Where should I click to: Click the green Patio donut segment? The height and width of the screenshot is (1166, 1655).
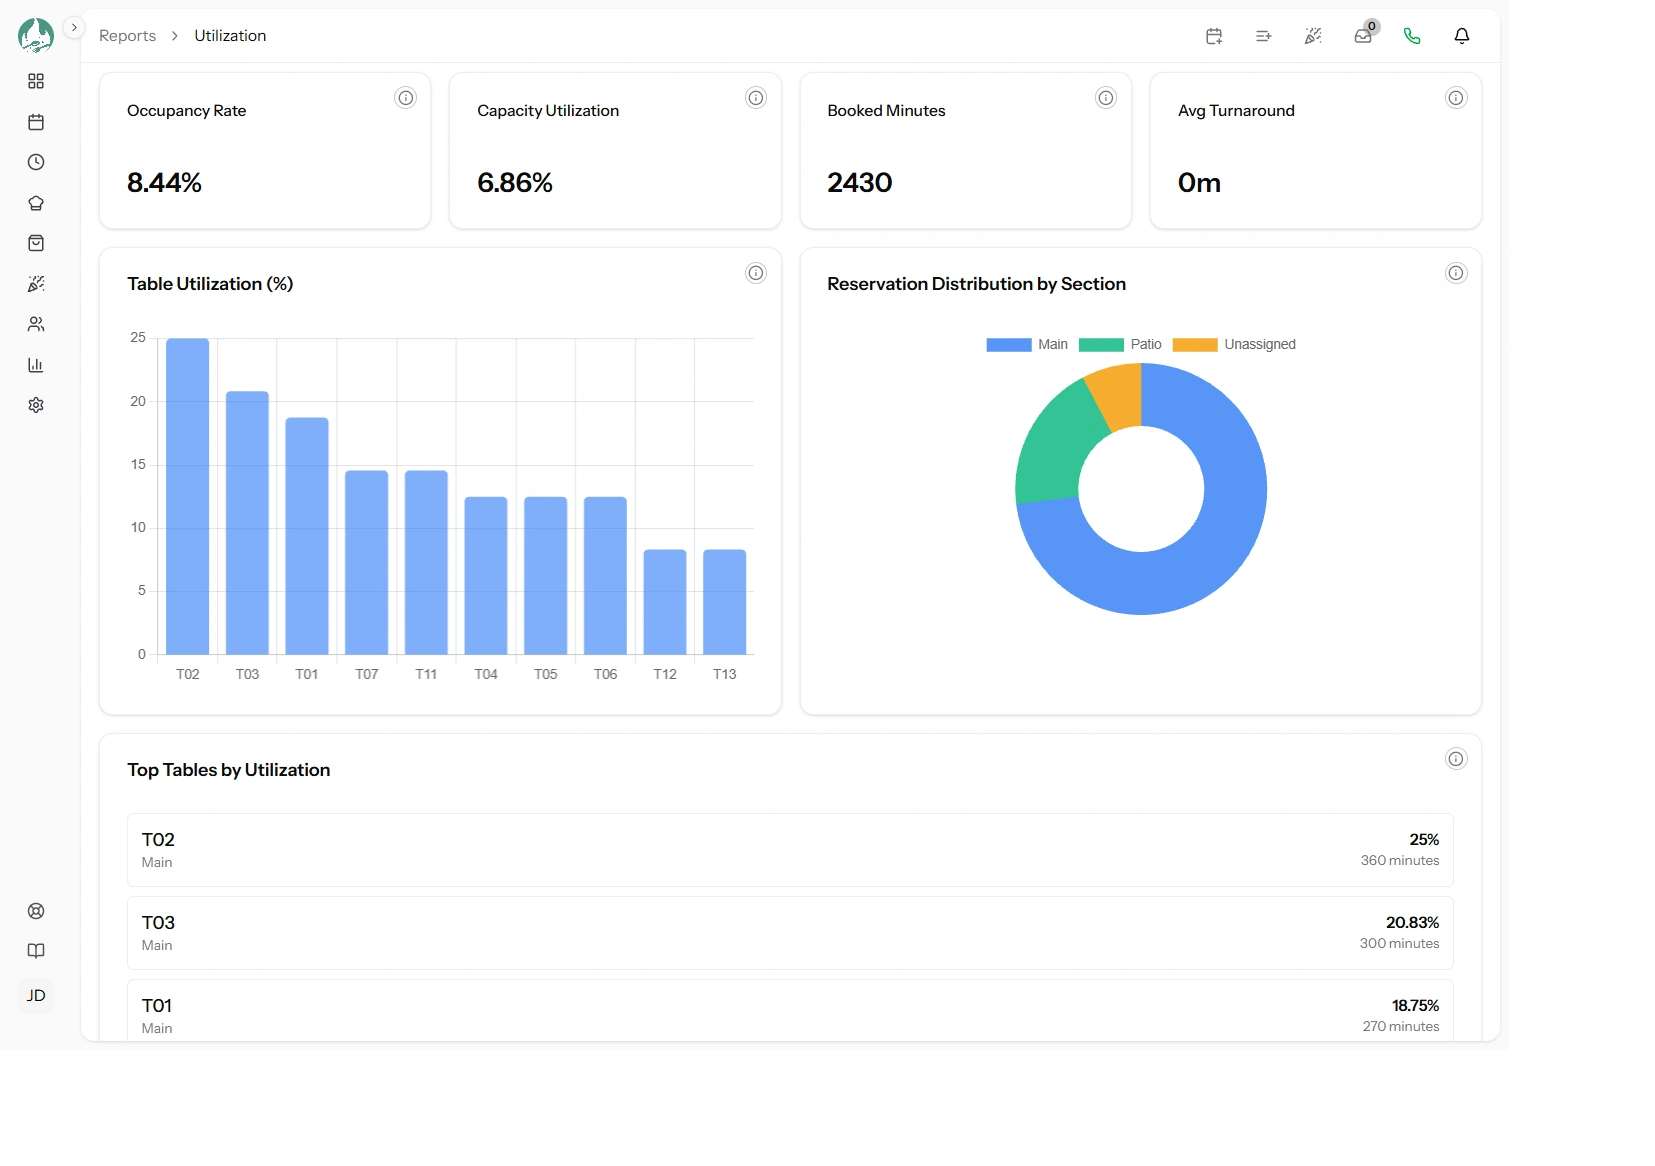(1058, 446)
